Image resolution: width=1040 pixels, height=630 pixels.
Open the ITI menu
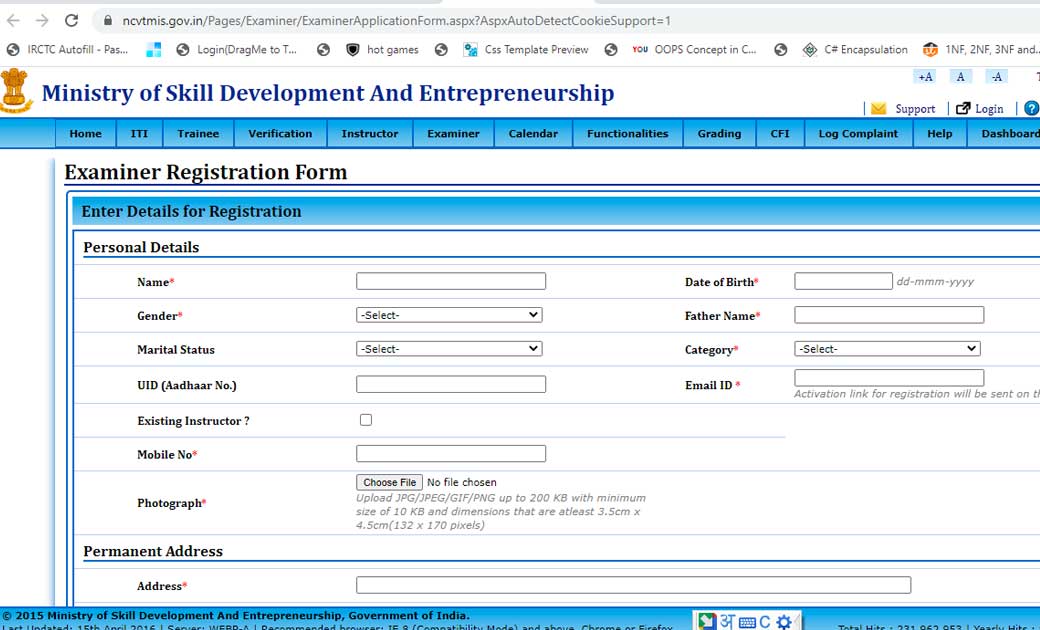[x=139, y=133]
